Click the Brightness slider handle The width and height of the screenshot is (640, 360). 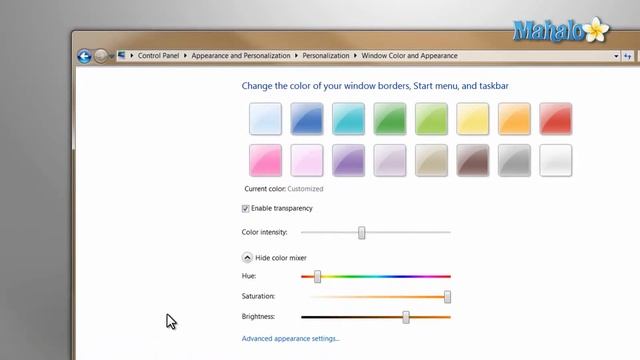click(x=406, y=317)
